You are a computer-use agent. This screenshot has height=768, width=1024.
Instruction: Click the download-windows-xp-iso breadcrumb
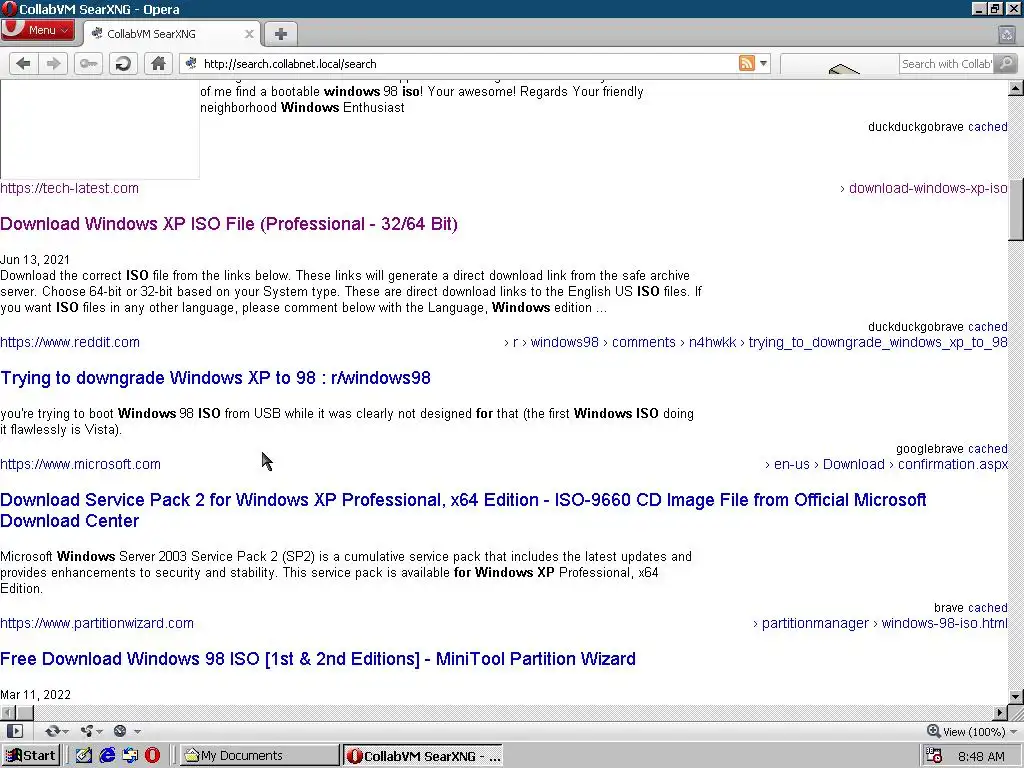[928, 188]
